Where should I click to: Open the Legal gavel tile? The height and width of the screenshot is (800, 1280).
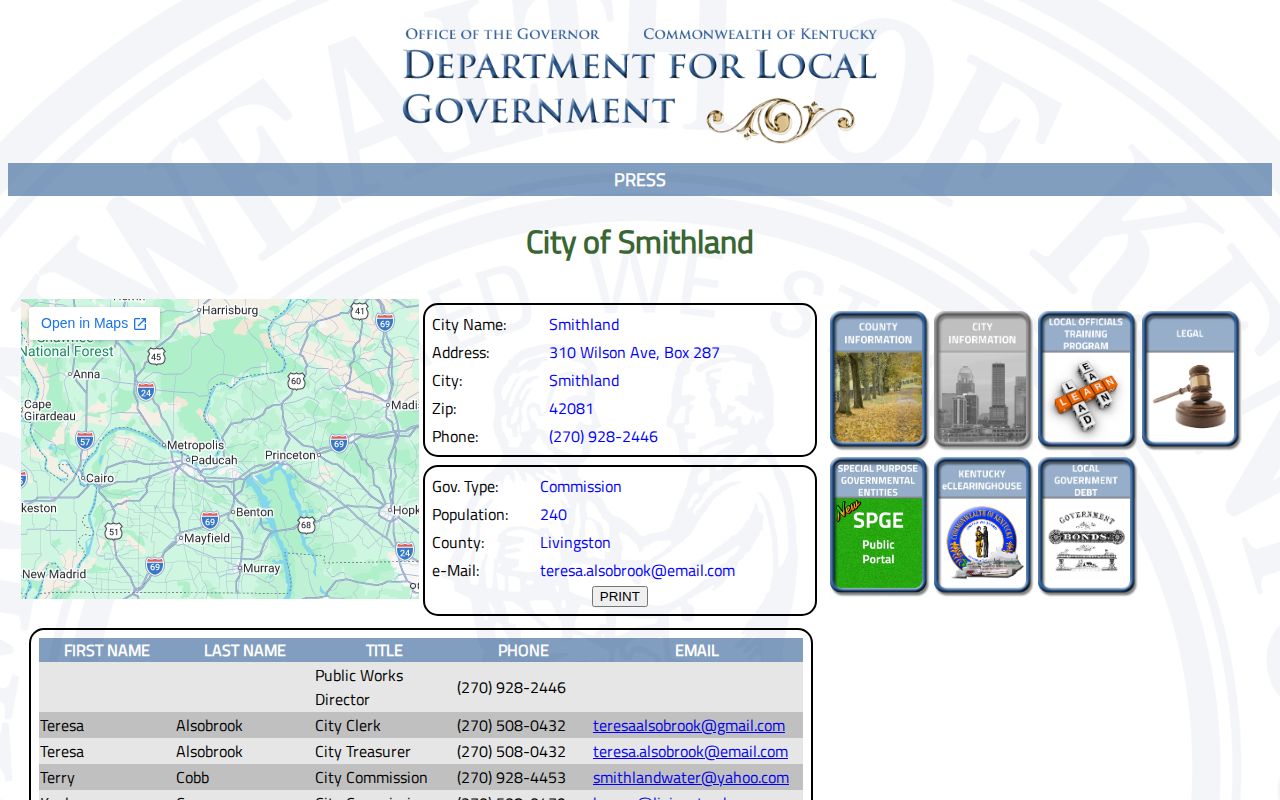(1190, 379)
